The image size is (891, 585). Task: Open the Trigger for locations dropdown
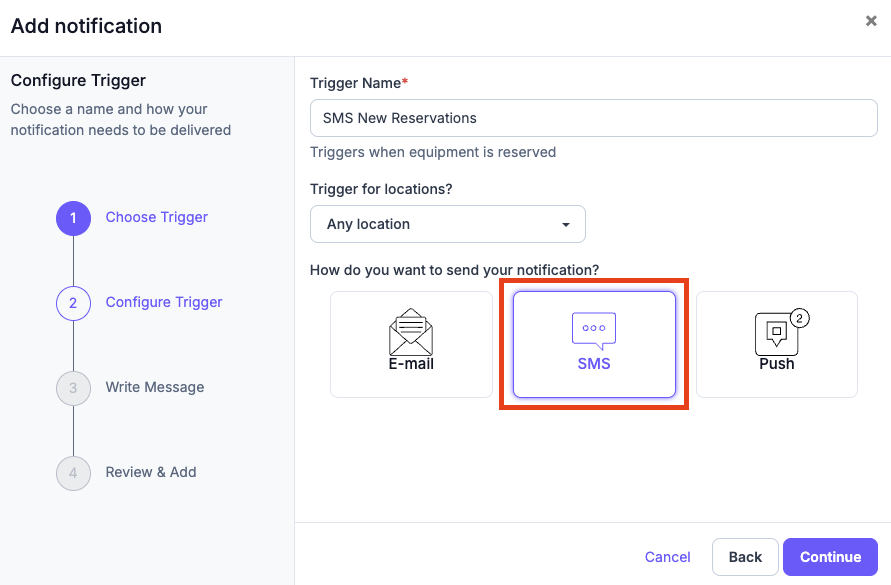447,224
